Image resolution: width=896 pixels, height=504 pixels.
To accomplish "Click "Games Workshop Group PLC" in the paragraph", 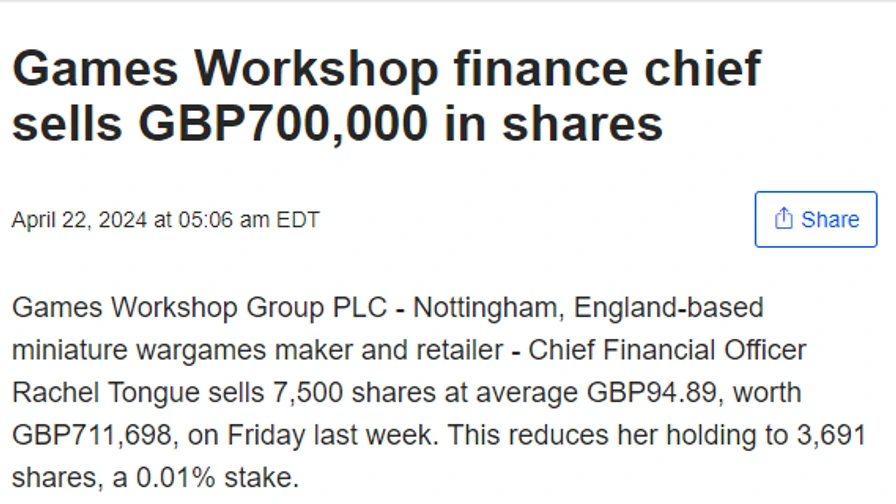I will pyautogui.click(x=199, y=307).
